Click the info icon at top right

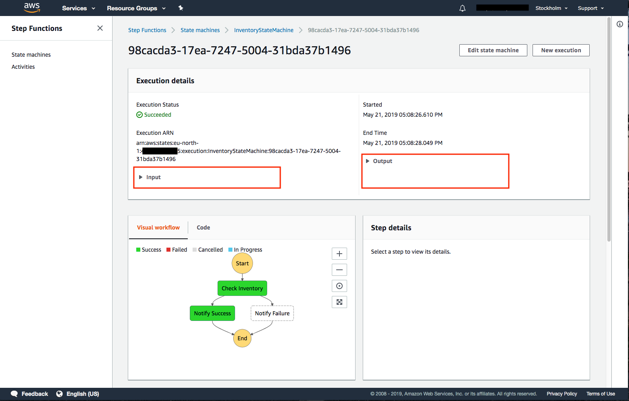click(620, 24)
